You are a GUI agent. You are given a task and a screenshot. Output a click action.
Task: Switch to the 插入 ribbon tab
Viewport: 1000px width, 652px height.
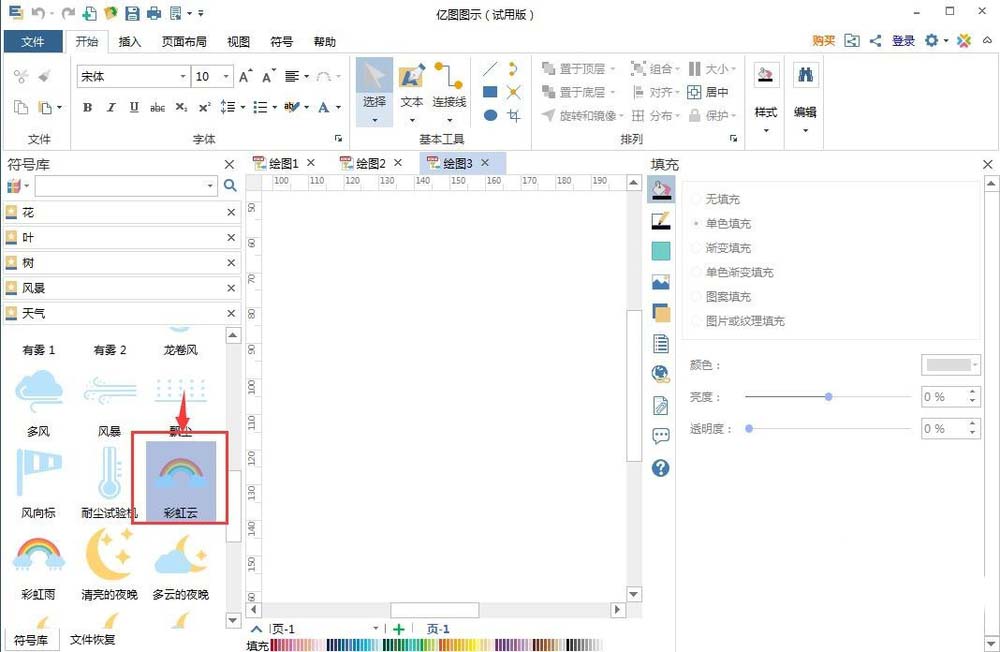tap(133, 42)
